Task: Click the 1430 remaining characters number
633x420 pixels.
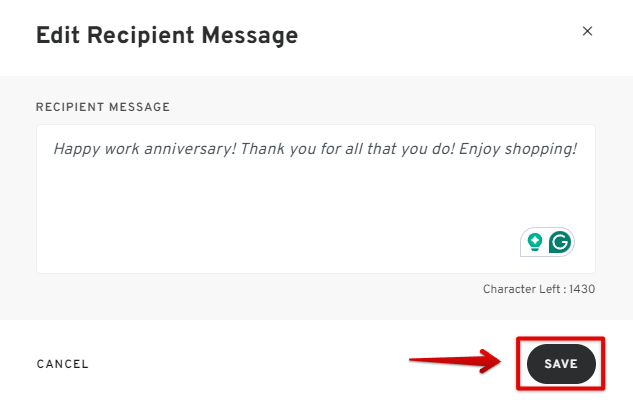Action: (x=582, y=289)
